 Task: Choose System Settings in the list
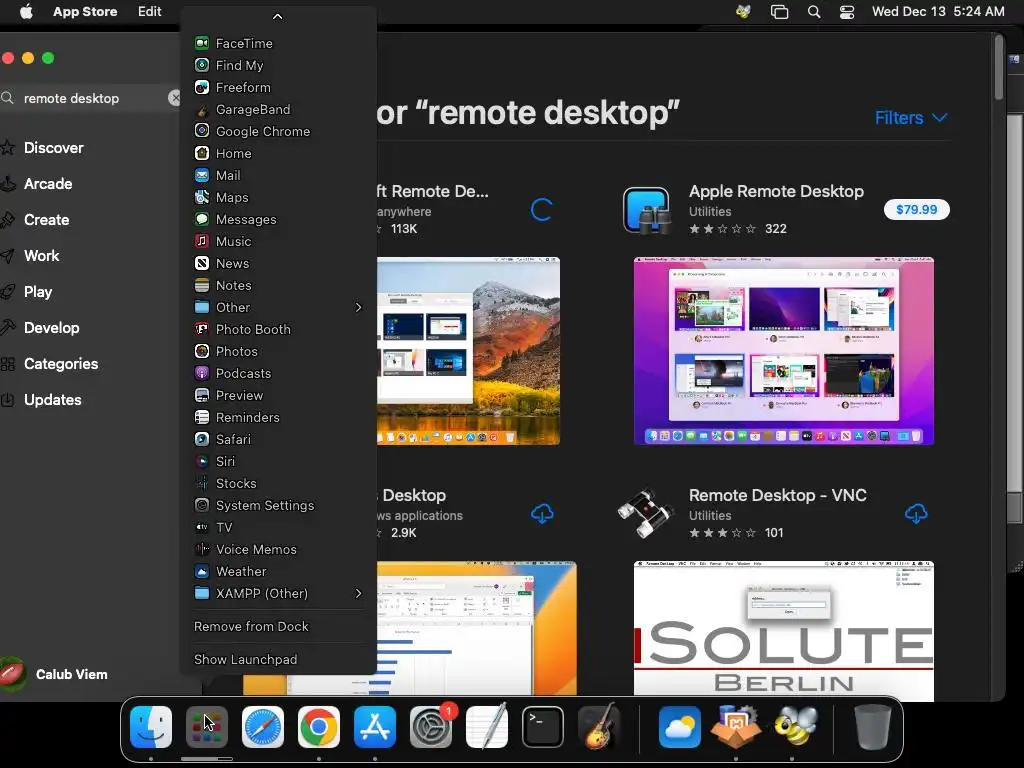point(278,505)
